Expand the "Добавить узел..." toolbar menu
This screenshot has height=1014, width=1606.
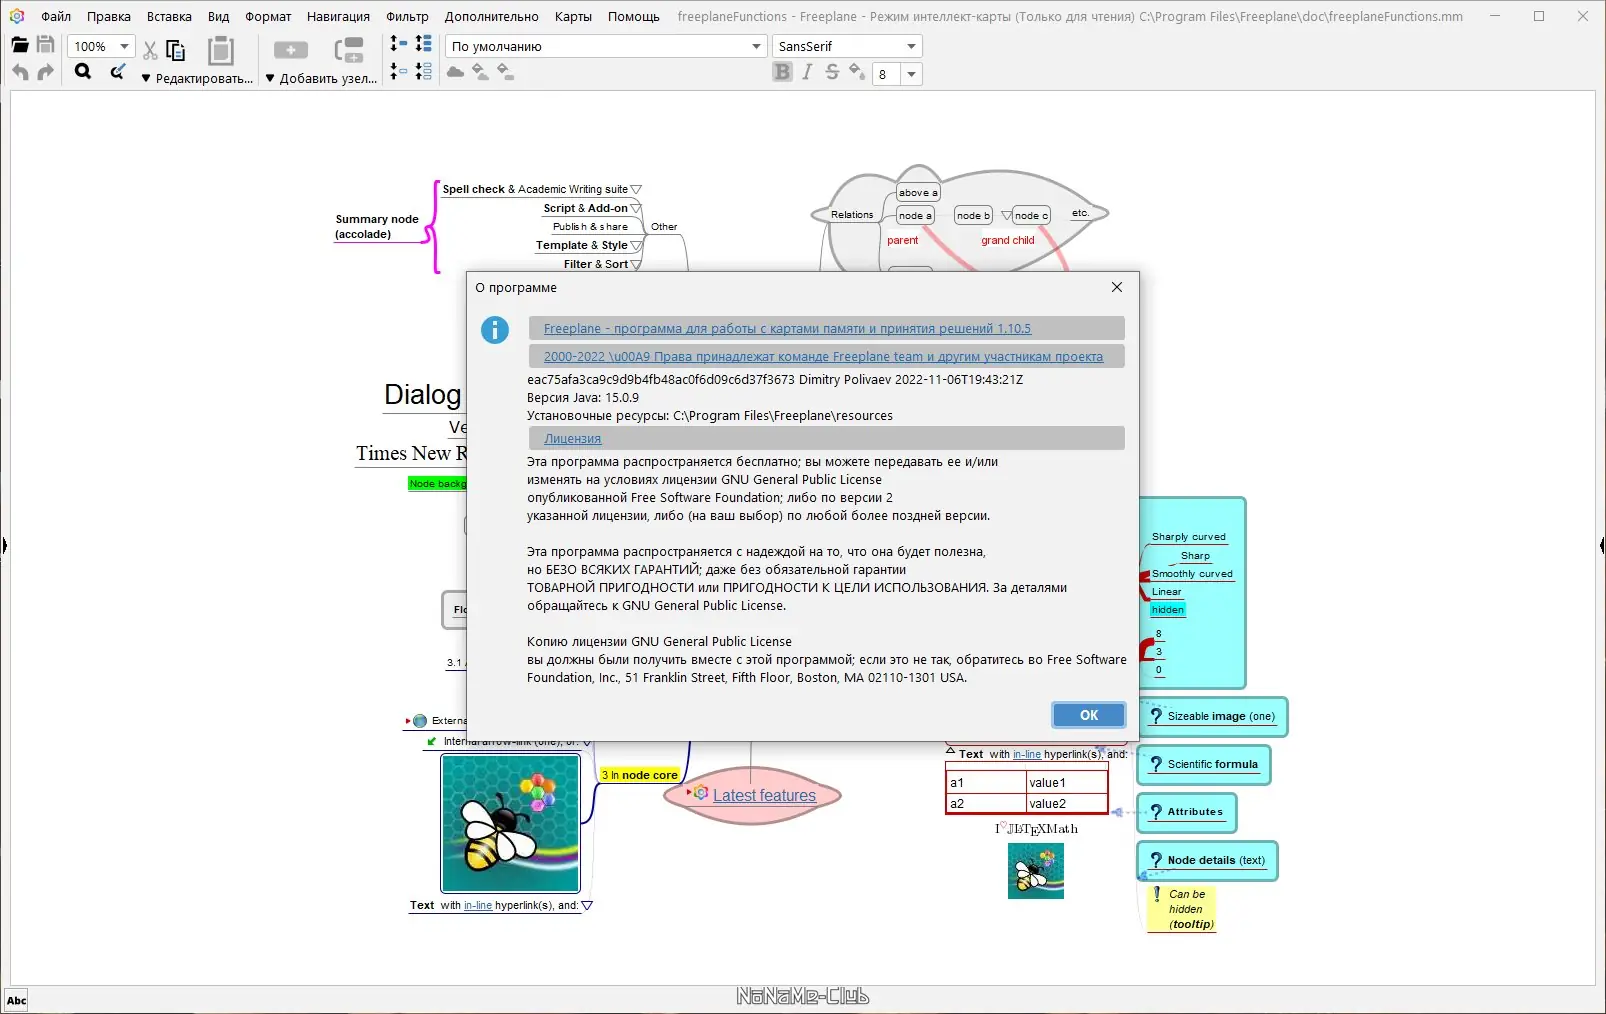click(321, 78)
